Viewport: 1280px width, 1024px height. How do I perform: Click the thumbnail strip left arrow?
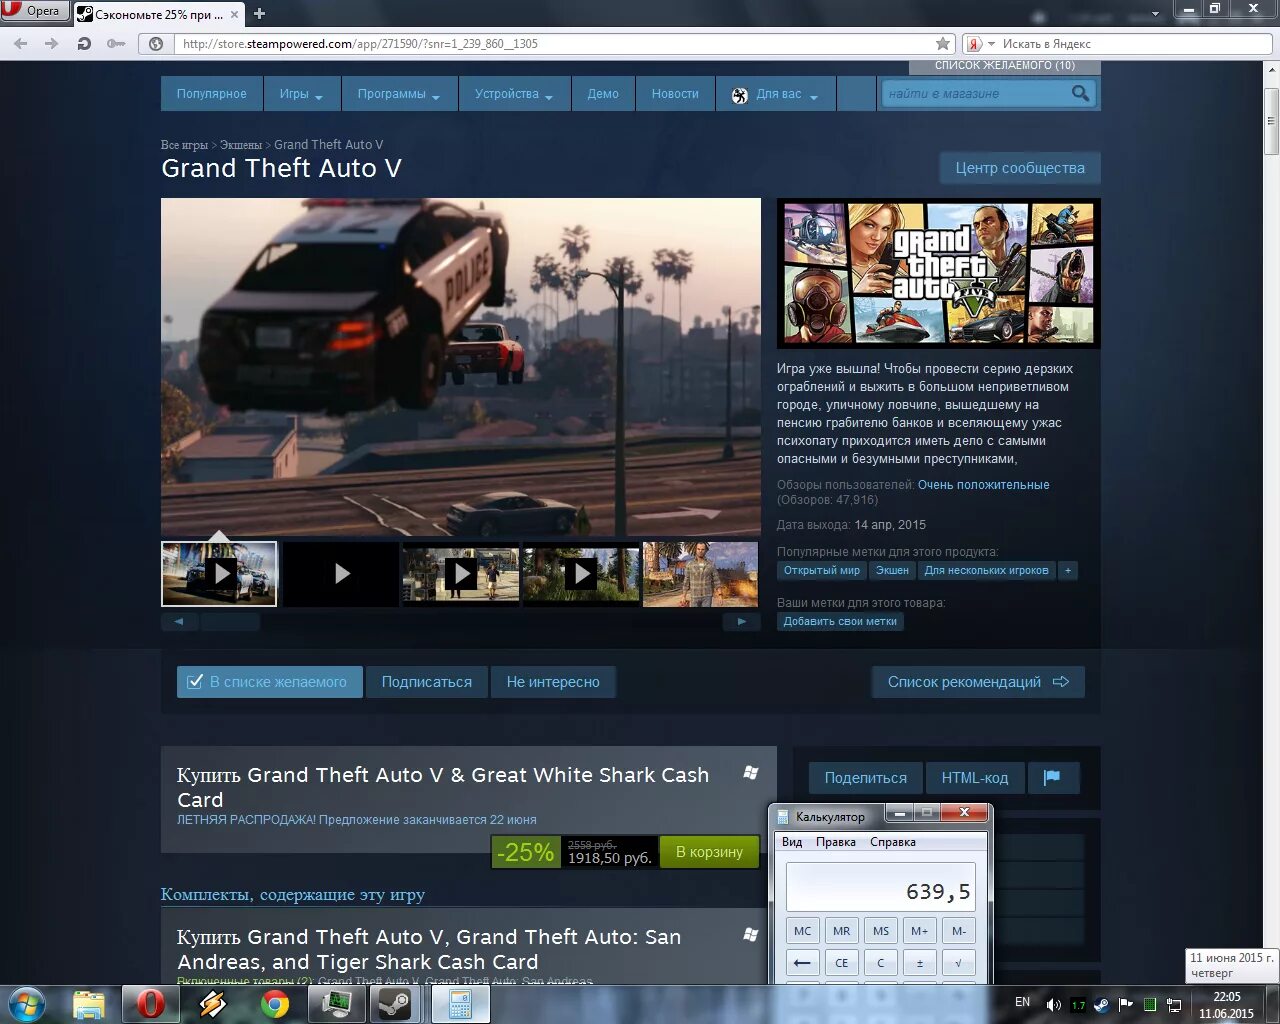(x=179, y=621)
